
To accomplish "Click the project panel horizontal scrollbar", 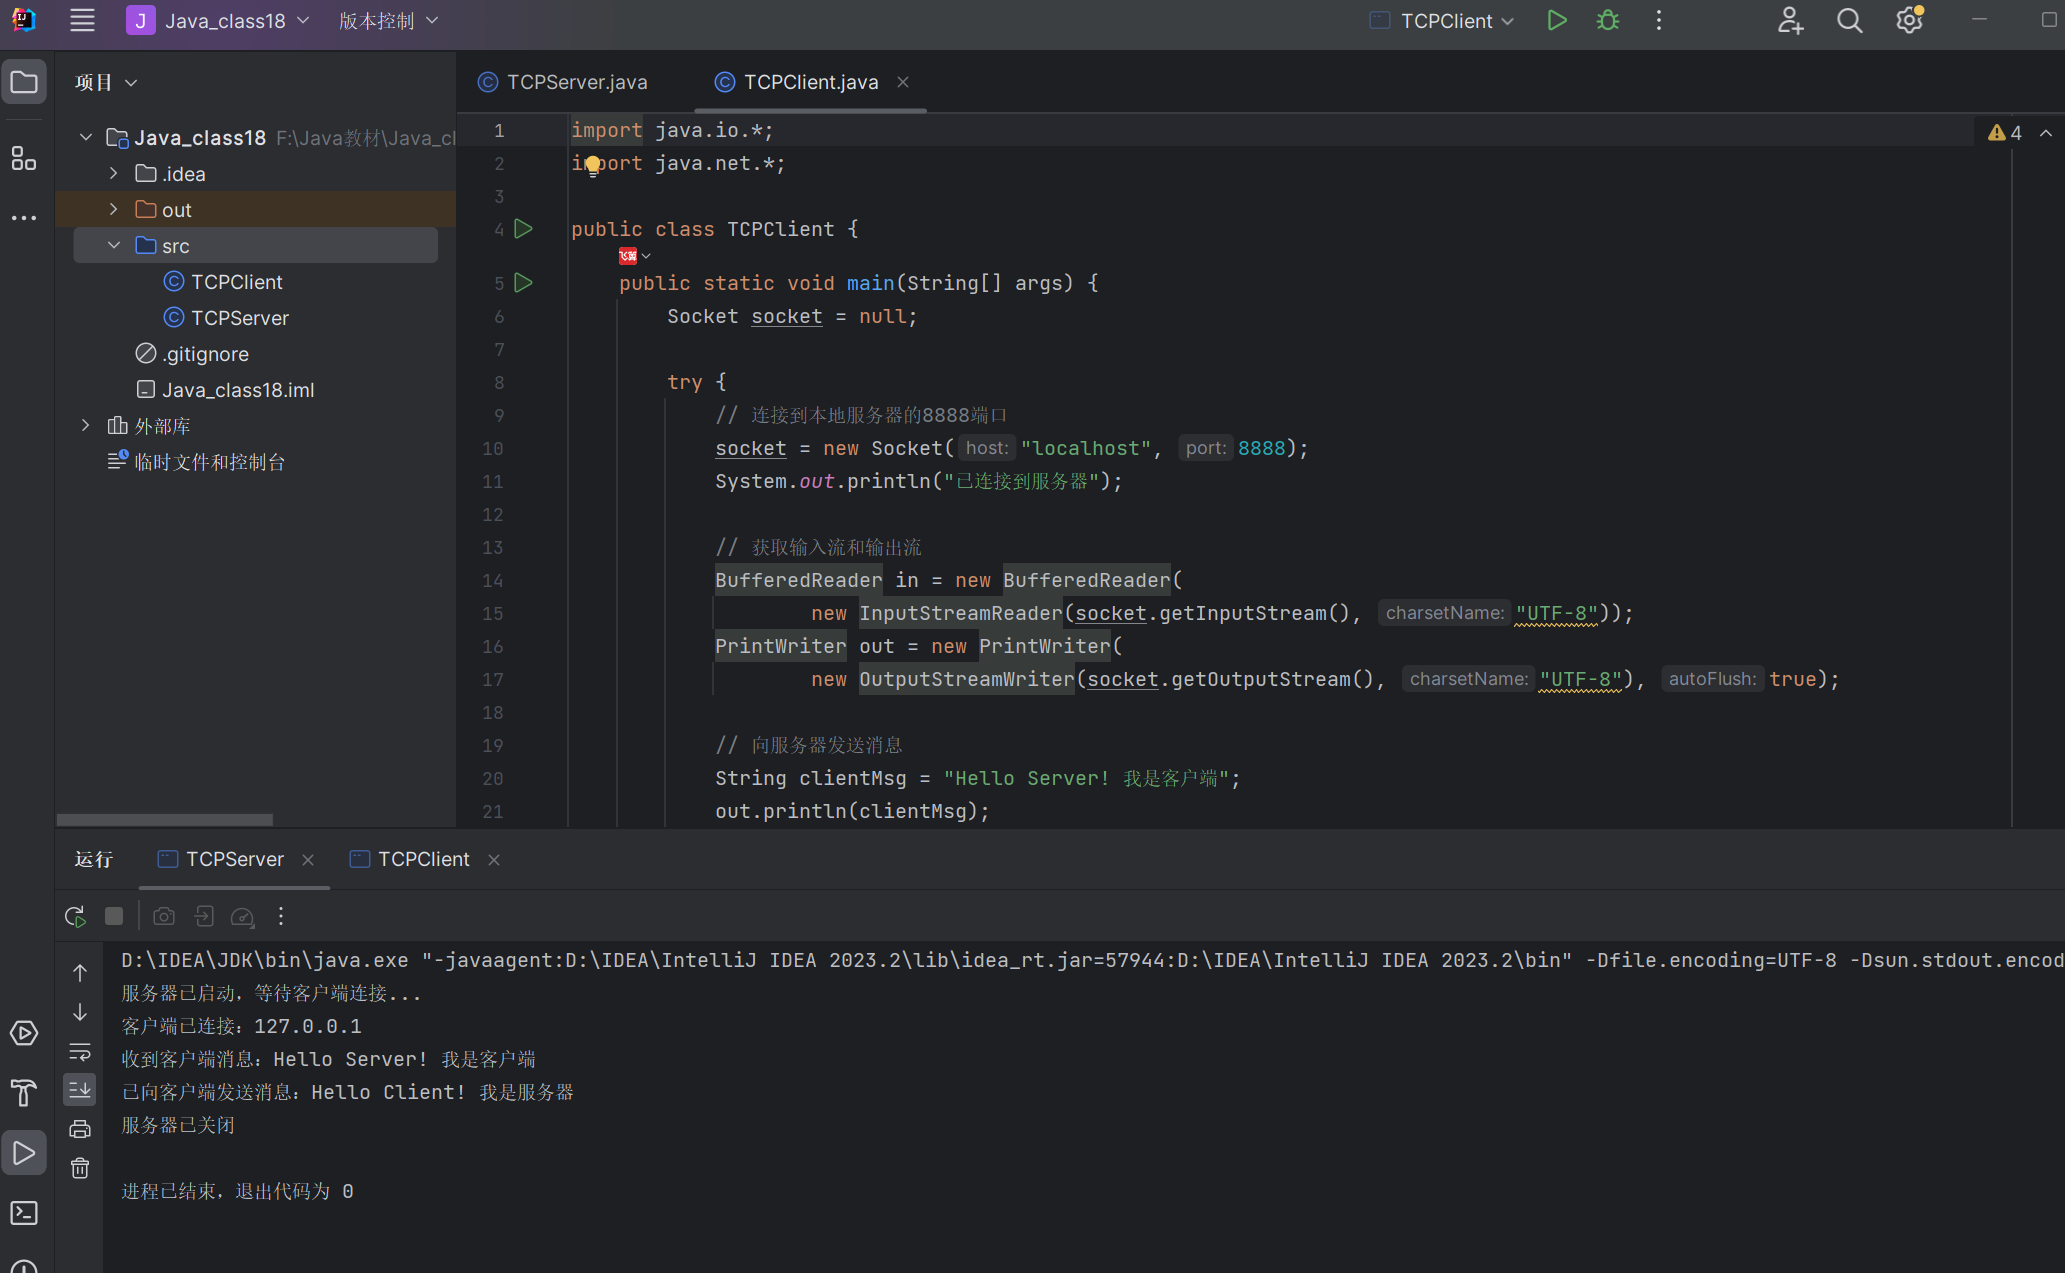I will pos(165,819).
